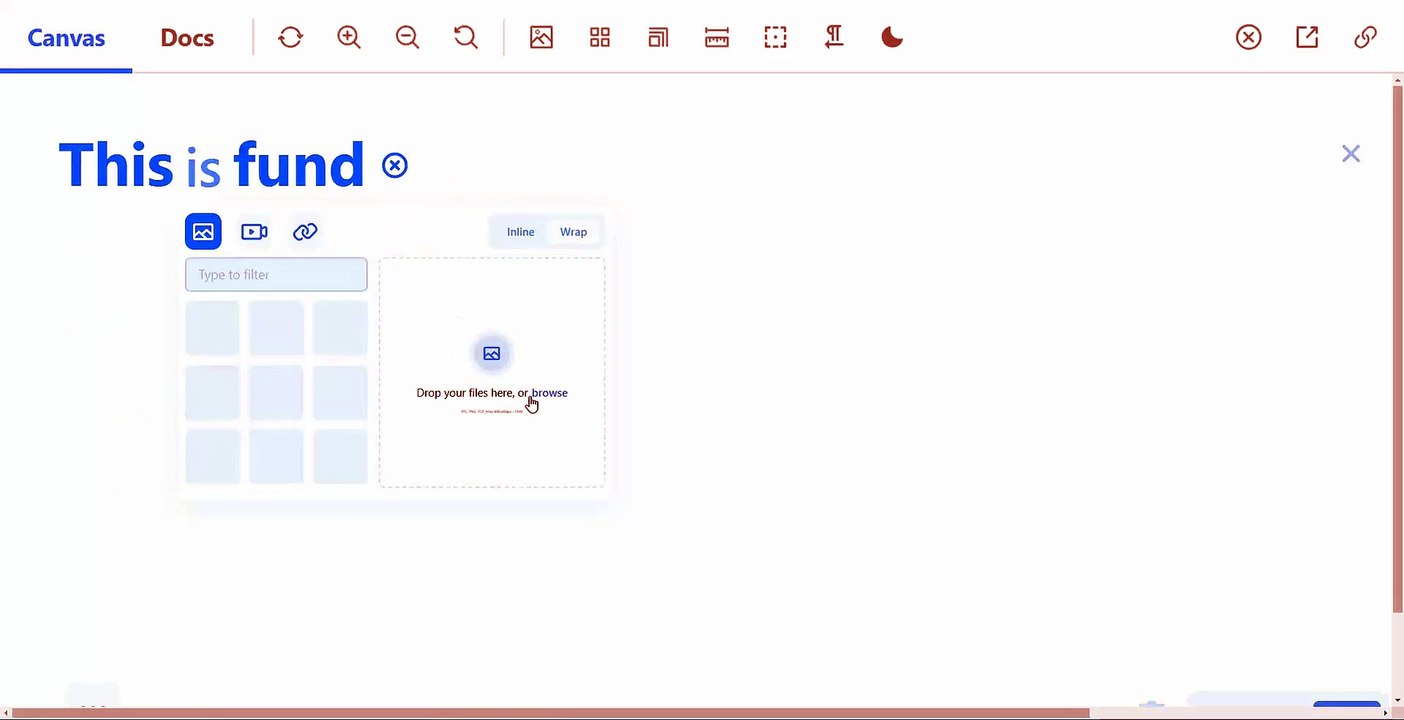Open the viewport size selector icon
This screenshot has height=720, width=1404.
click(658, 37)
